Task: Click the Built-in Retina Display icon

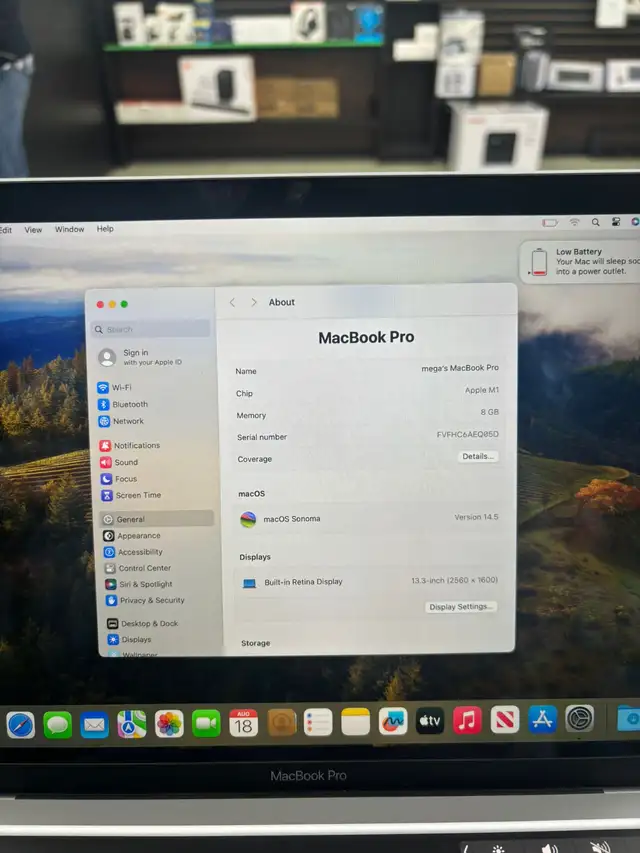Action: pyautogui.click(x=249, y=583)
